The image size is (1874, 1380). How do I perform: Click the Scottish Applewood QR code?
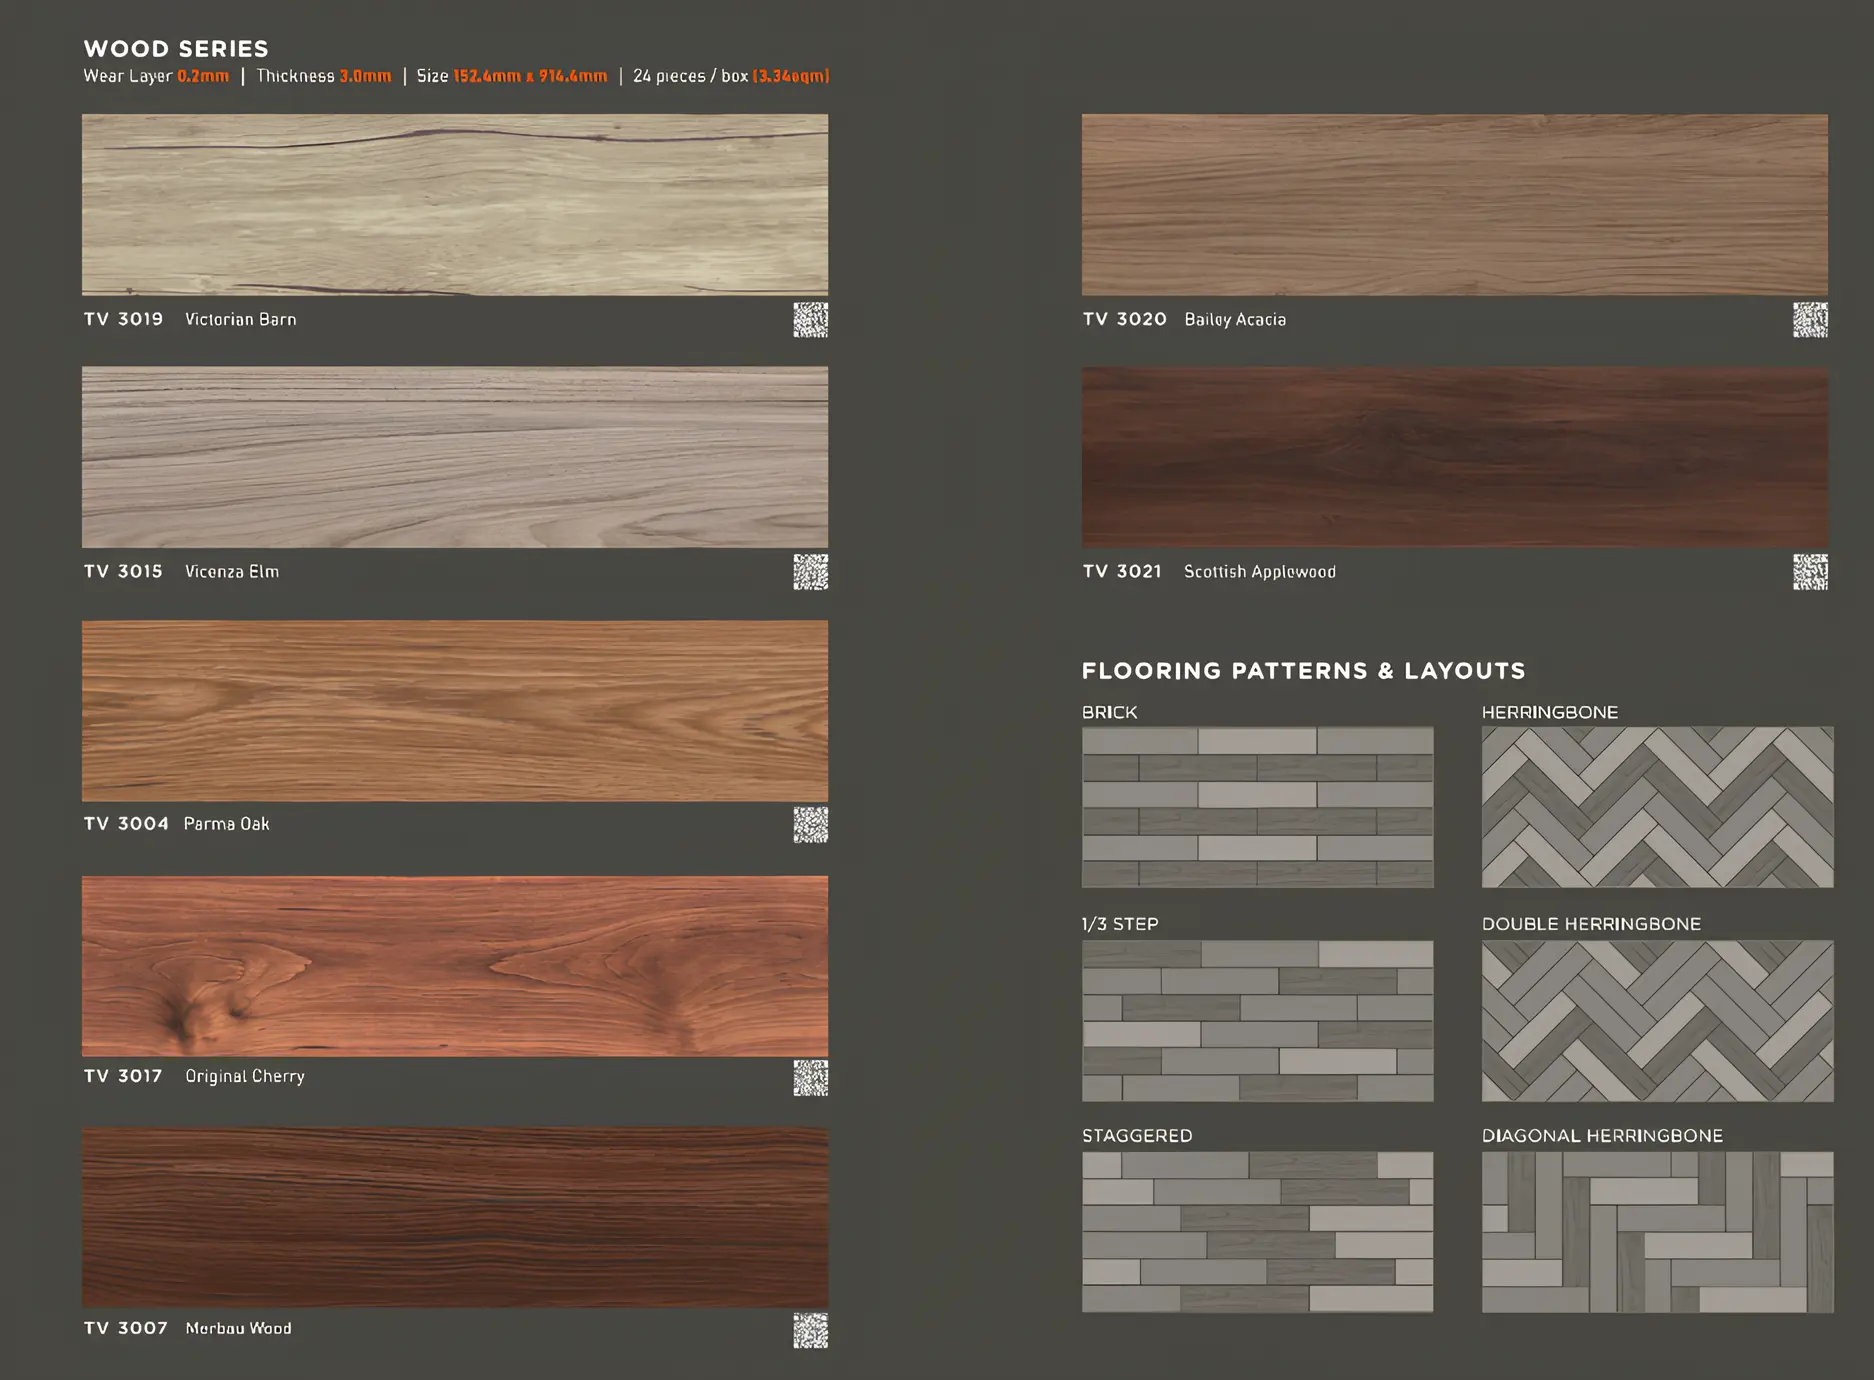point(1810,572)
